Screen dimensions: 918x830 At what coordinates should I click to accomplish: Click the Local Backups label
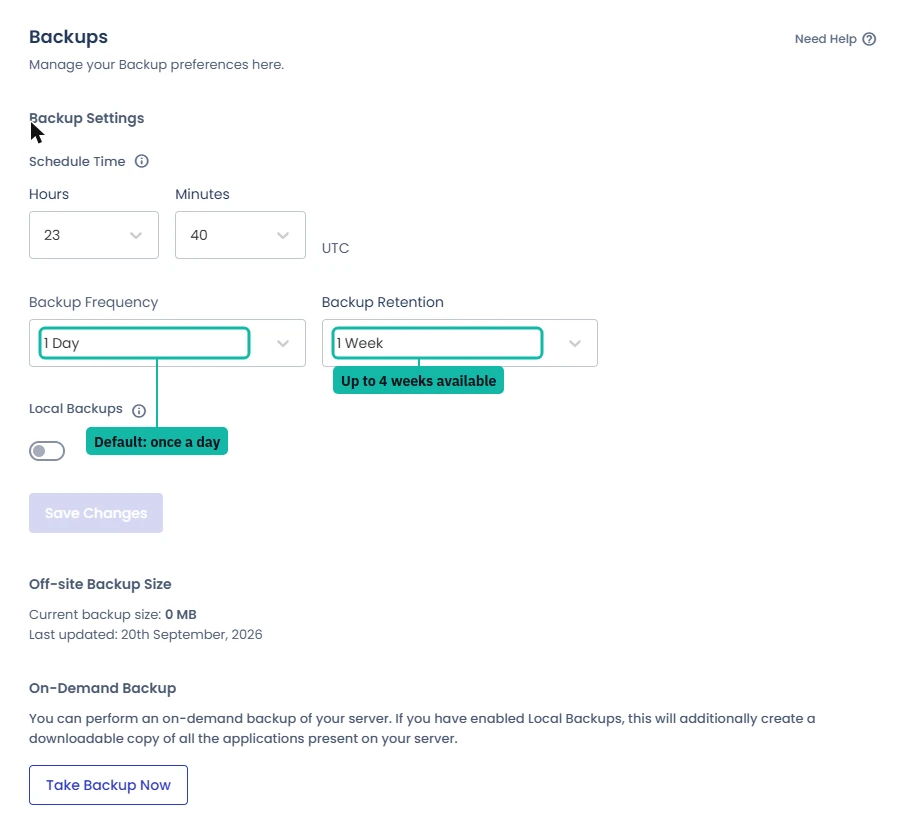pos(76,409)
